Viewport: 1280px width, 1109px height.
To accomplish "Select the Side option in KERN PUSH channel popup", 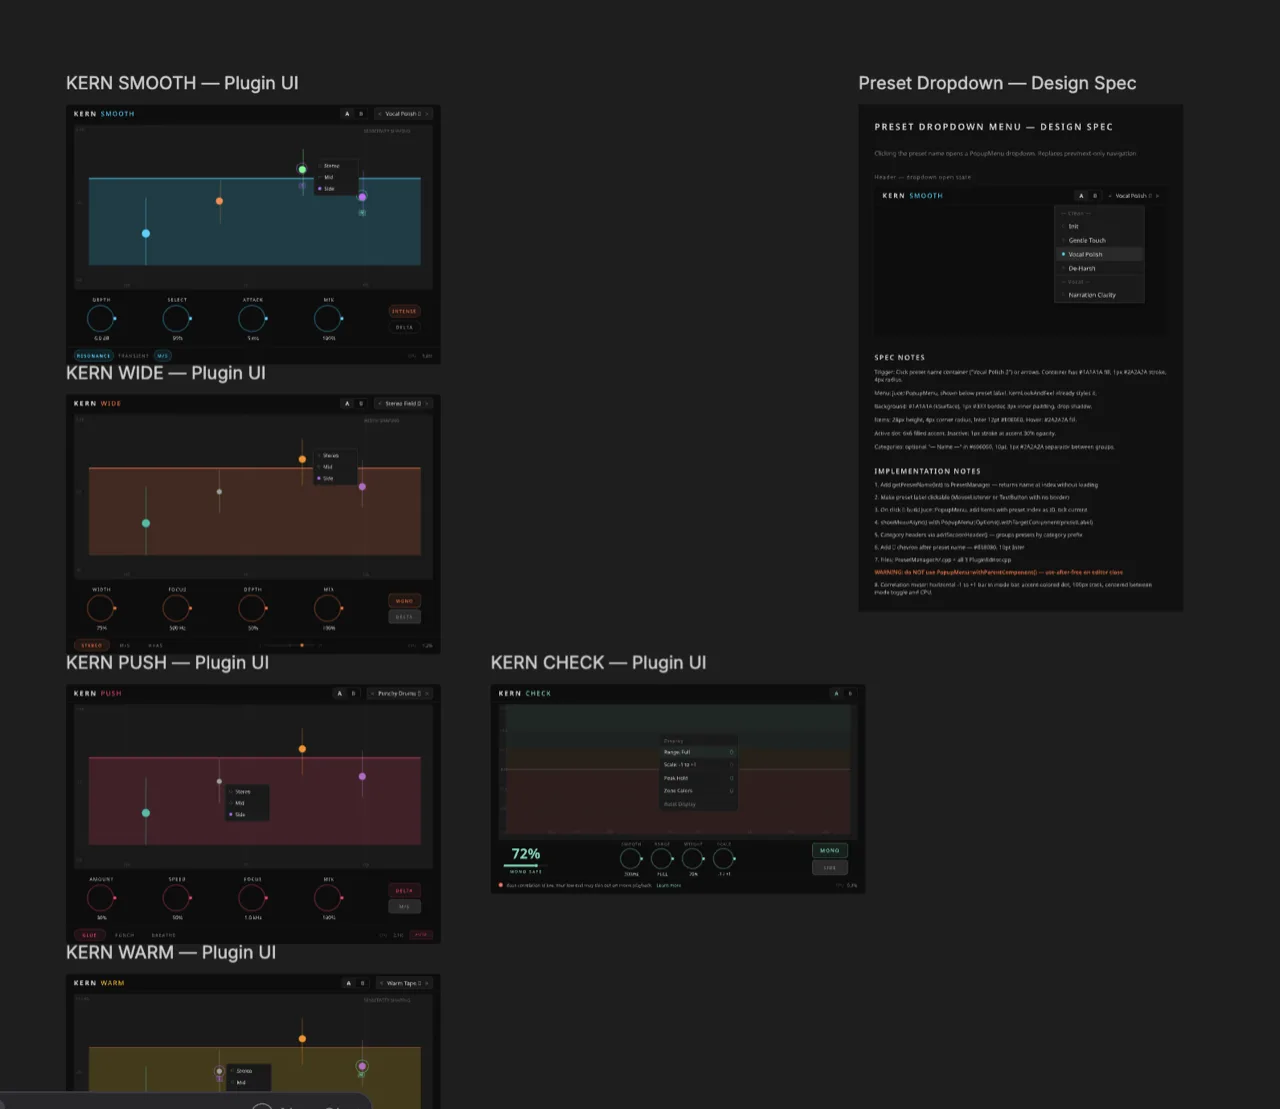I will 240,815.
